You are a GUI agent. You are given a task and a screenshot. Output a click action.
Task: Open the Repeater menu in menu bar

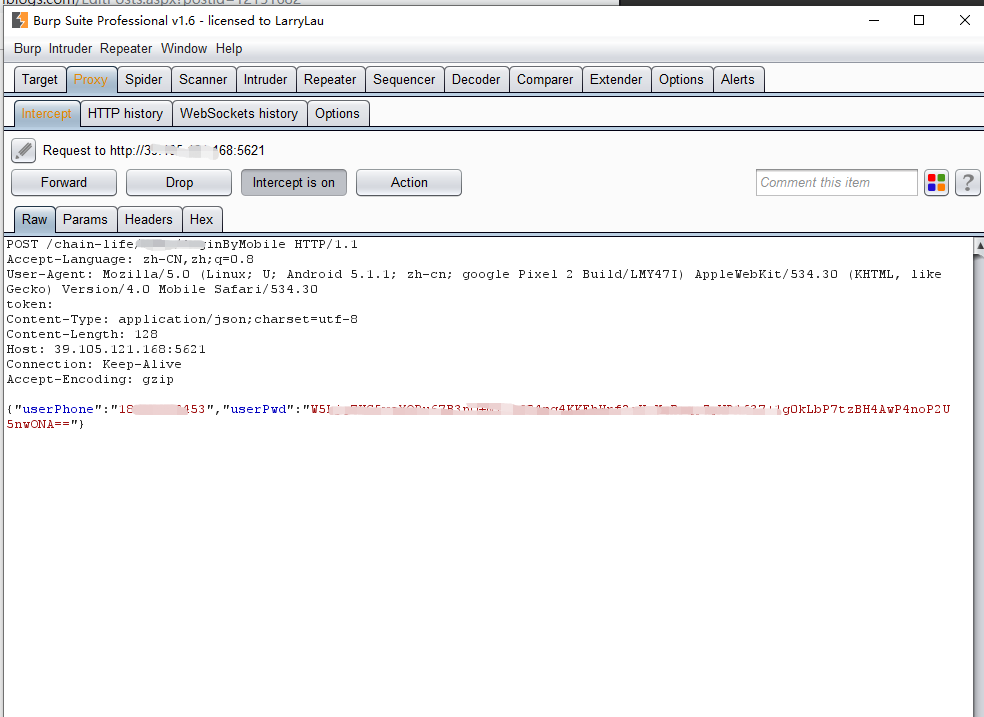(126, 48)
